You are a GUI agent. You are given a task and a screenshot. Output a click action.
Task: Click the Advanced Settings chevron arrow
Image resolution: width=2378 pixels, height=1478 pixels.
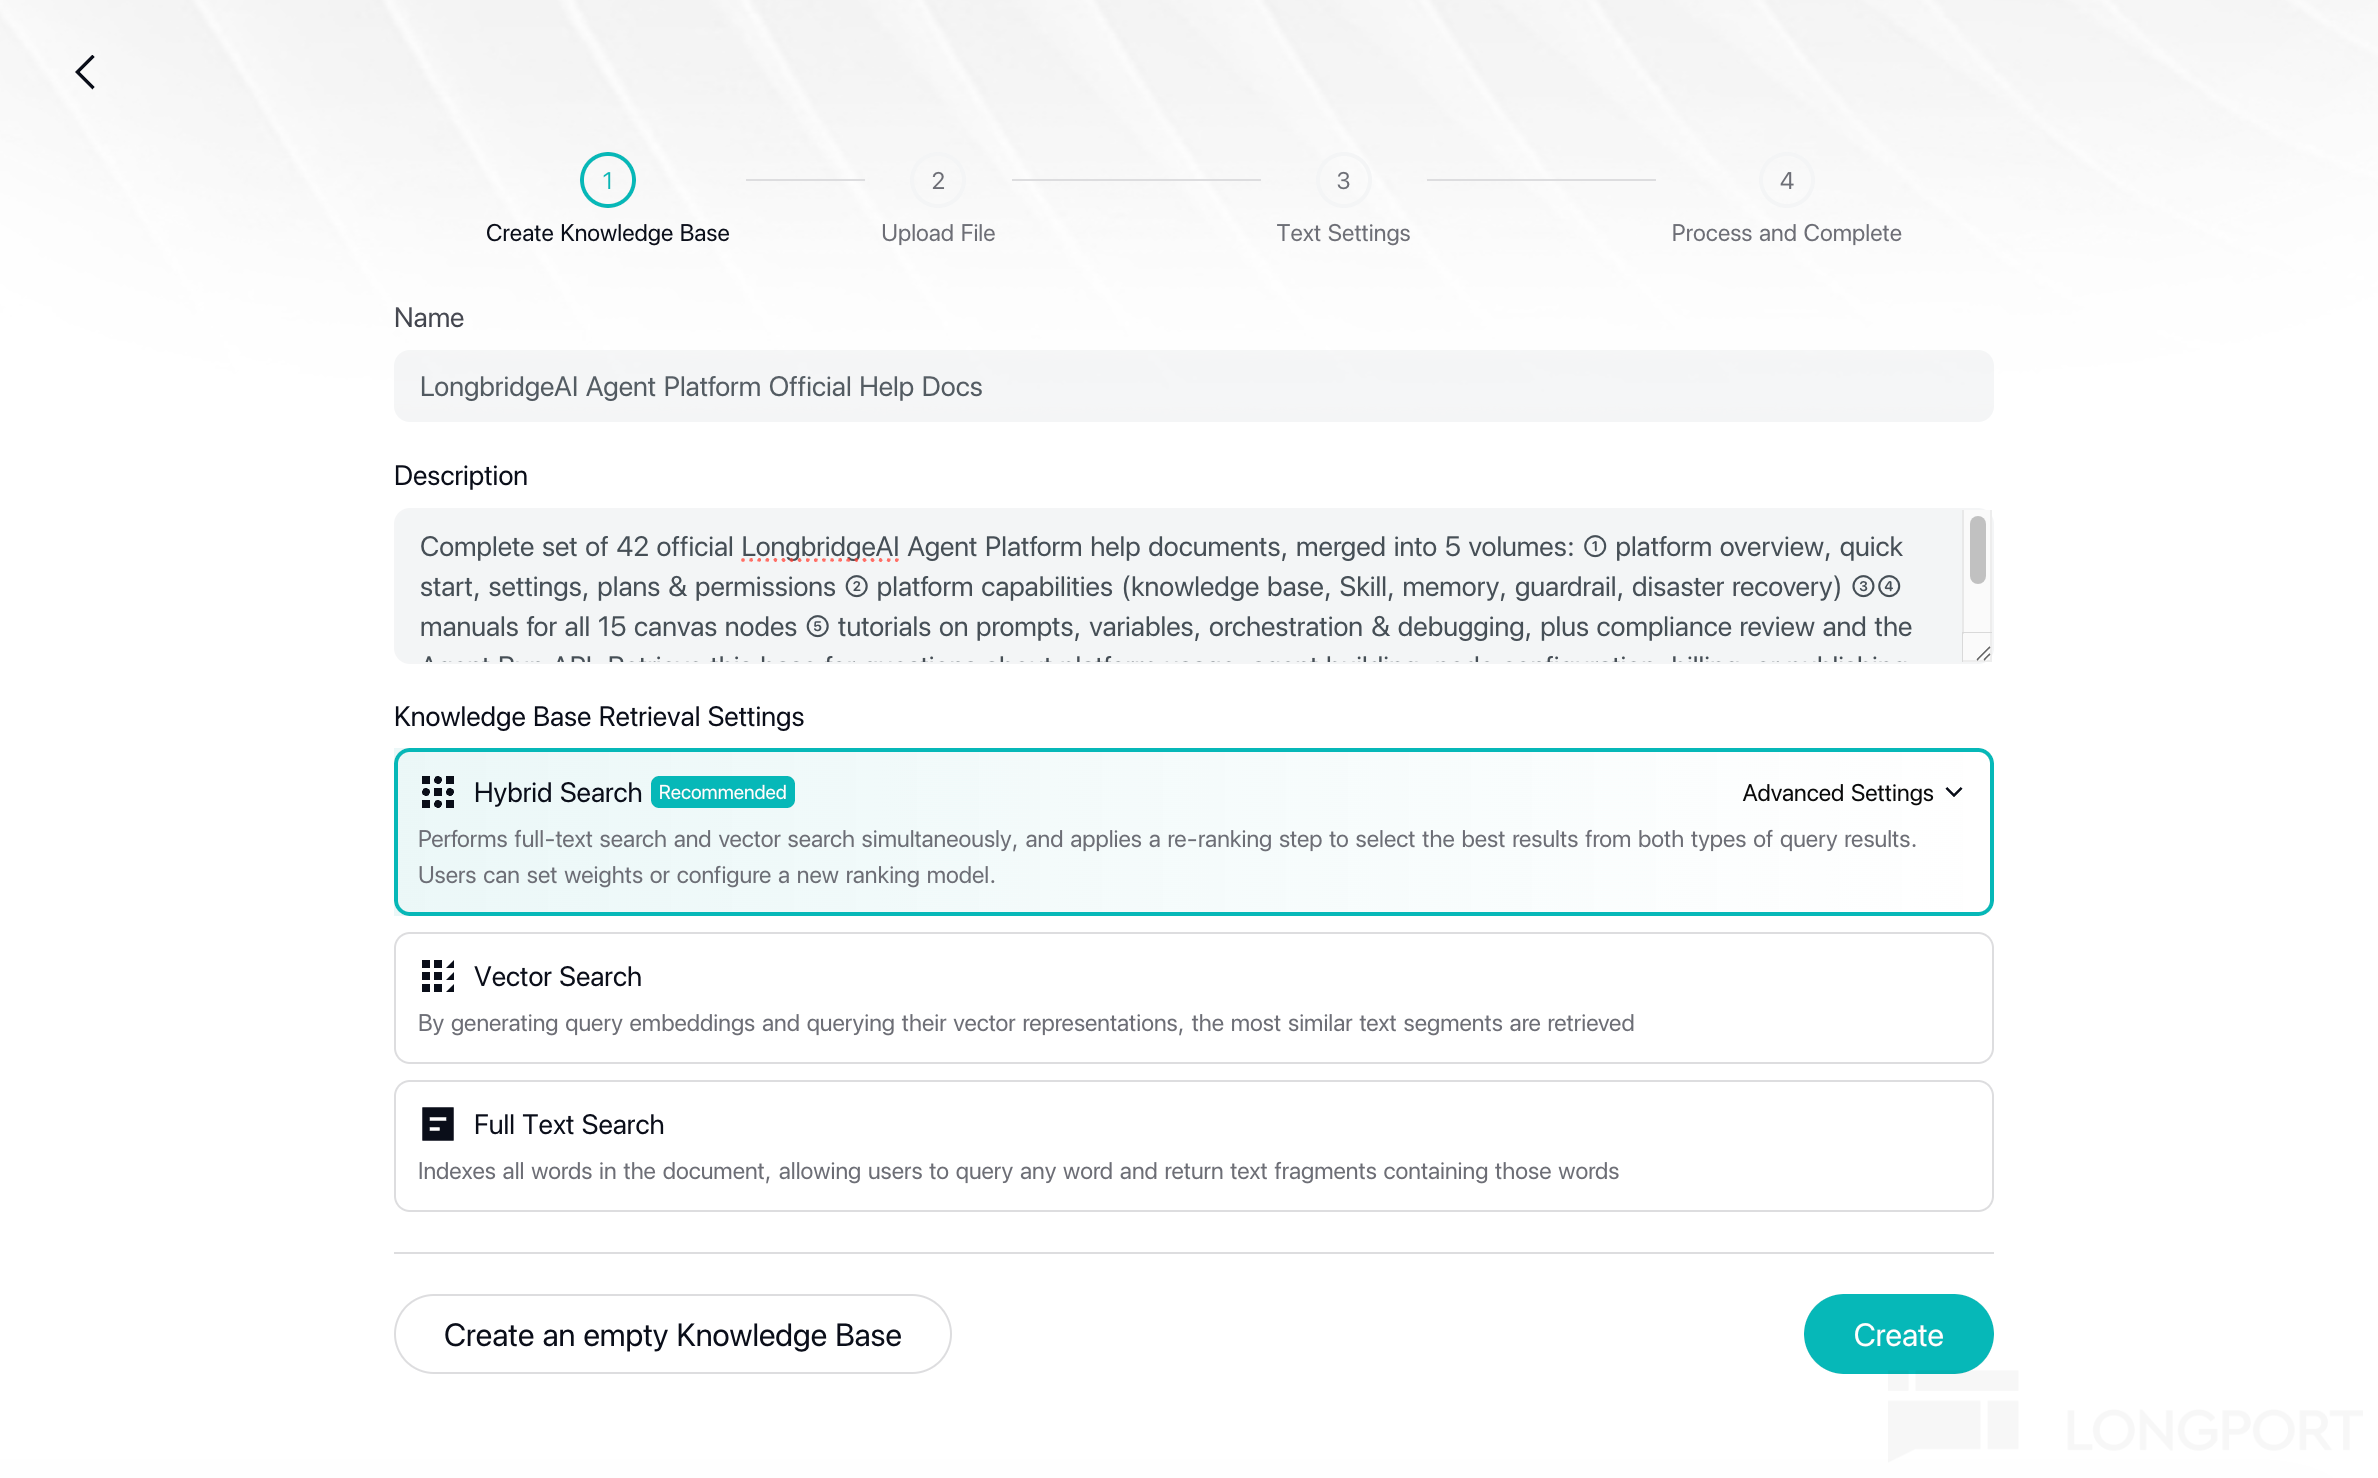1954,792
